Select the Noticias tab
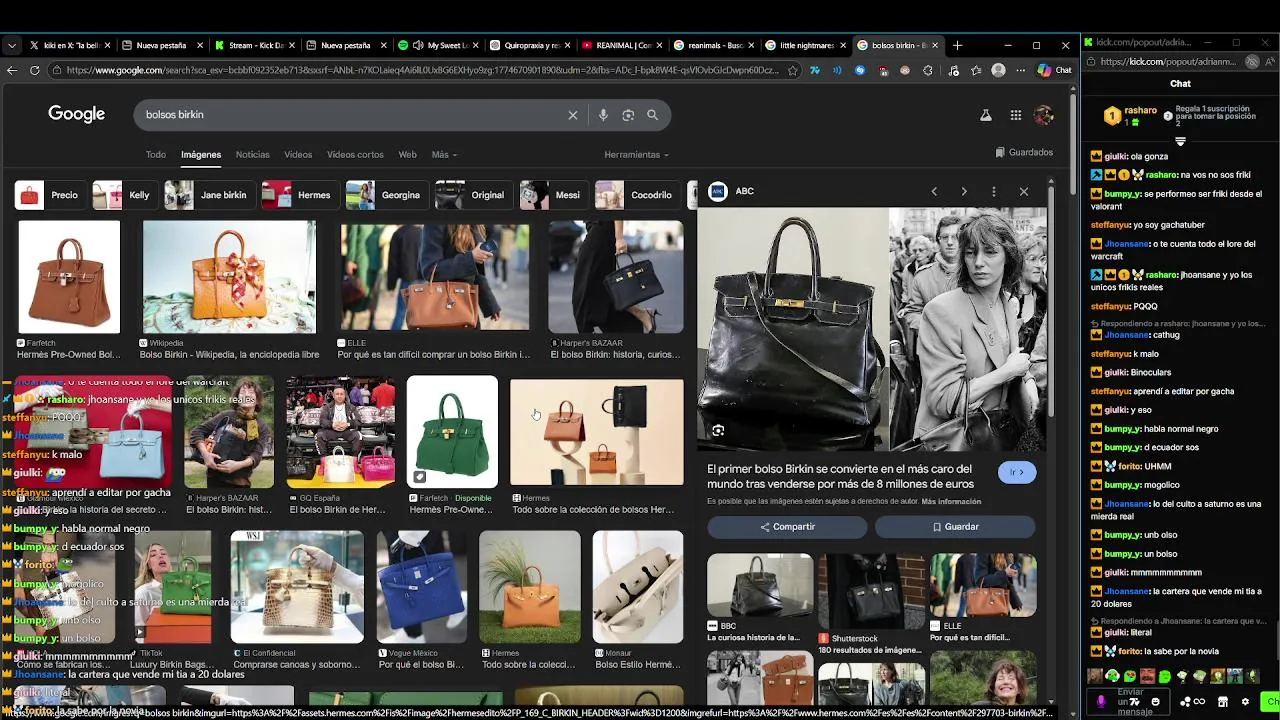 (252, 155)
